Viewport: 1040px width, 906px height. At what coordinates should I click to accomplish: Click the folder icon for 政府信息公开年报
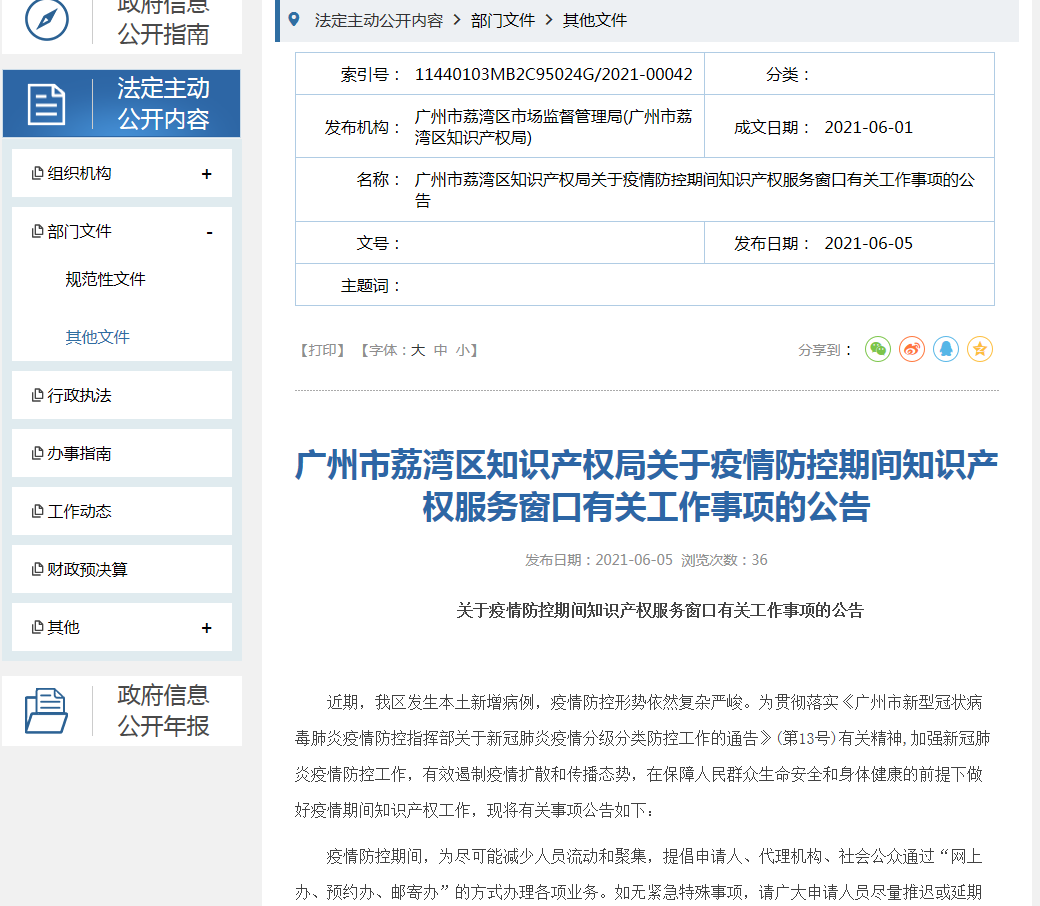(46, 711)
